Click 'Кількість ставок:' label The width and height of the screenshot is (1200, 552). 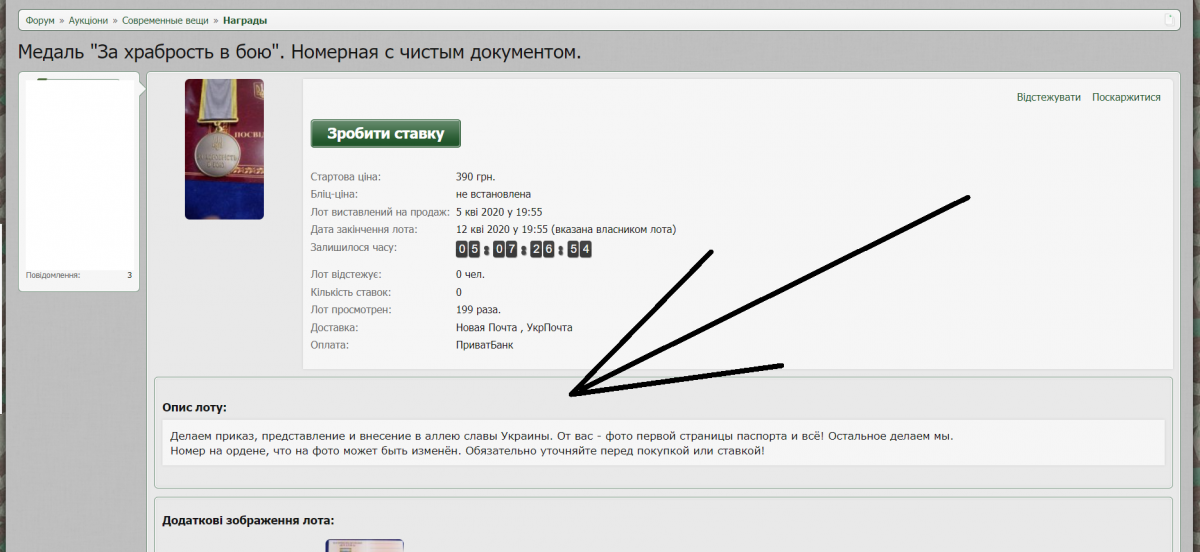pos(351,292)
